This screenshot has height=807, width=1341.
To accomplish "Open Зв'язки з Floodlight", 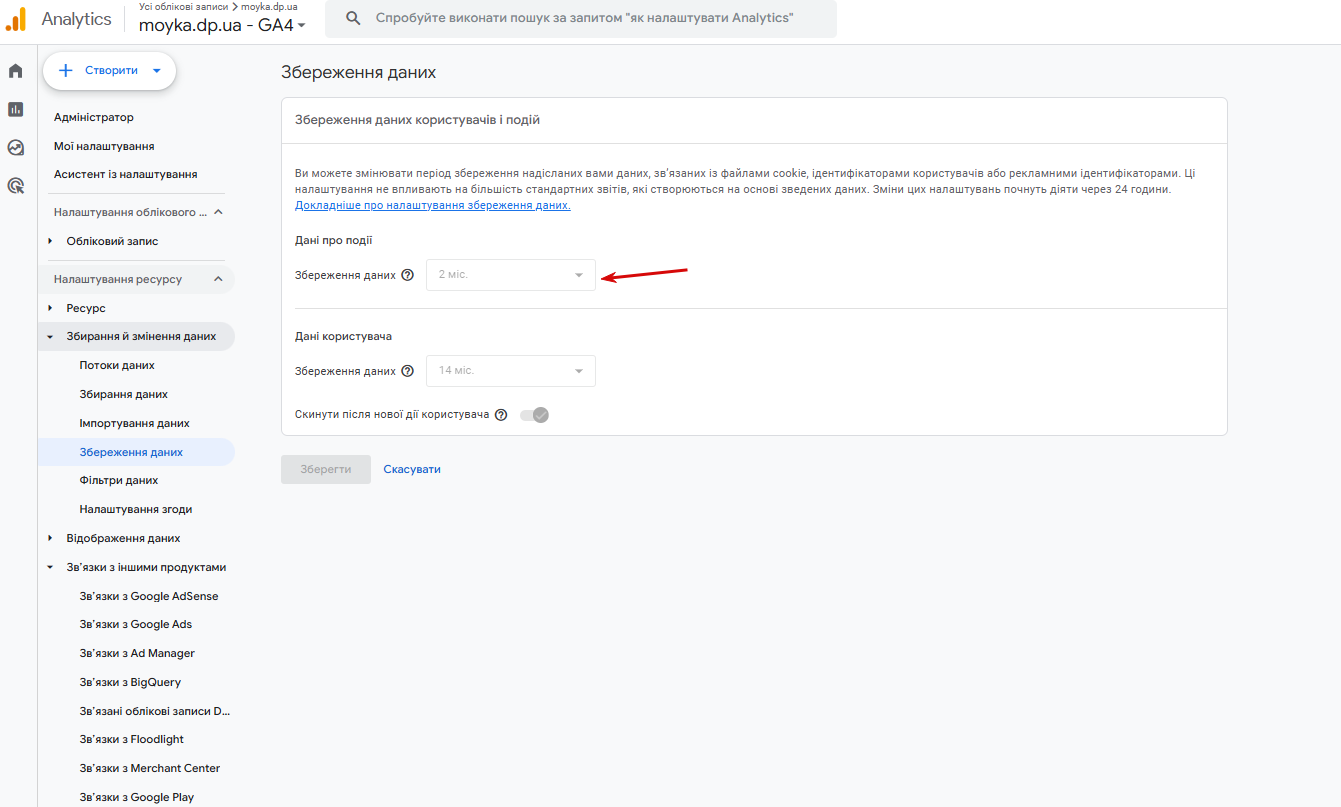I will (x=132, y=739).
